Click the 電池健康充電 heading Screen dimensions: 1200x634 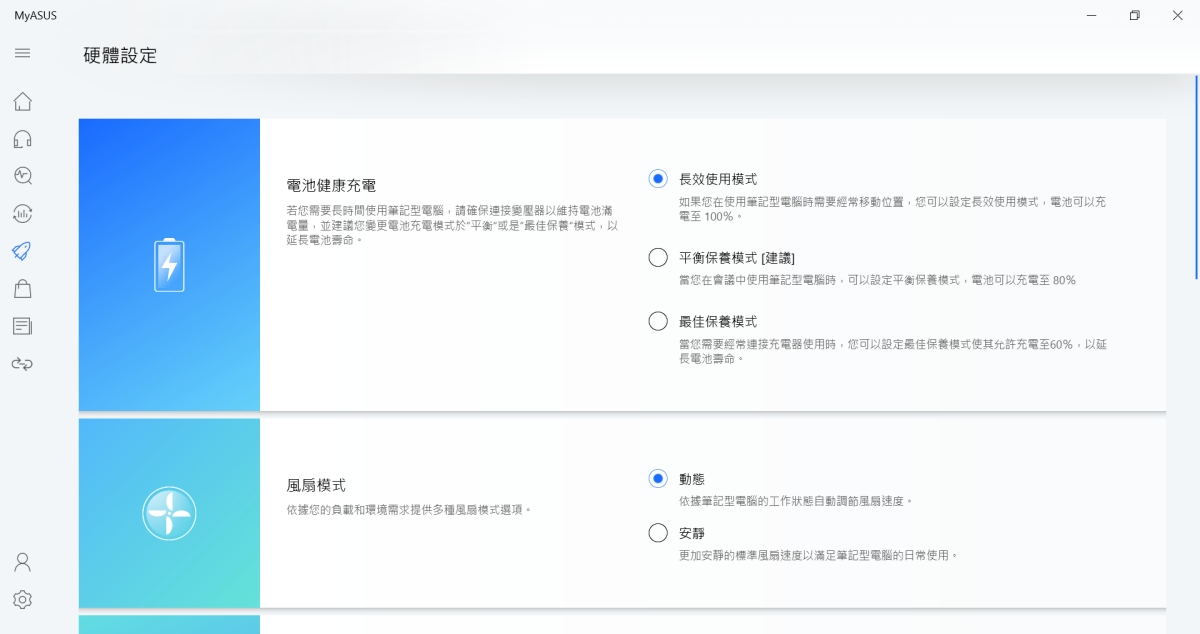pyautogui.click(x=331, y=186)
